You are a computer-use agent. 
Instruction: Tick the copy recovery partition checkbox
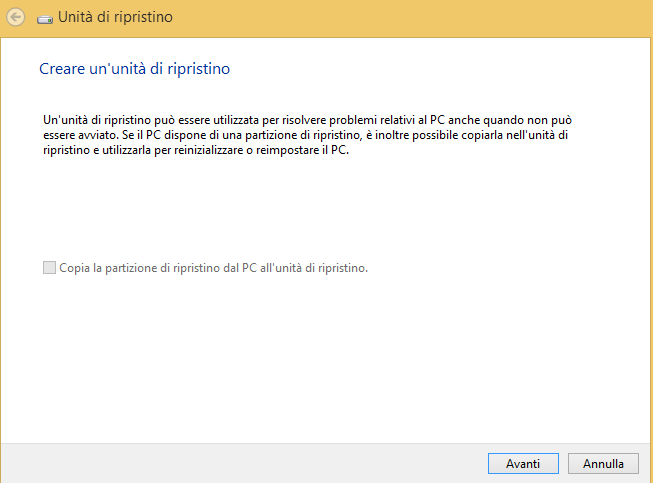click(x=49, y=267)
